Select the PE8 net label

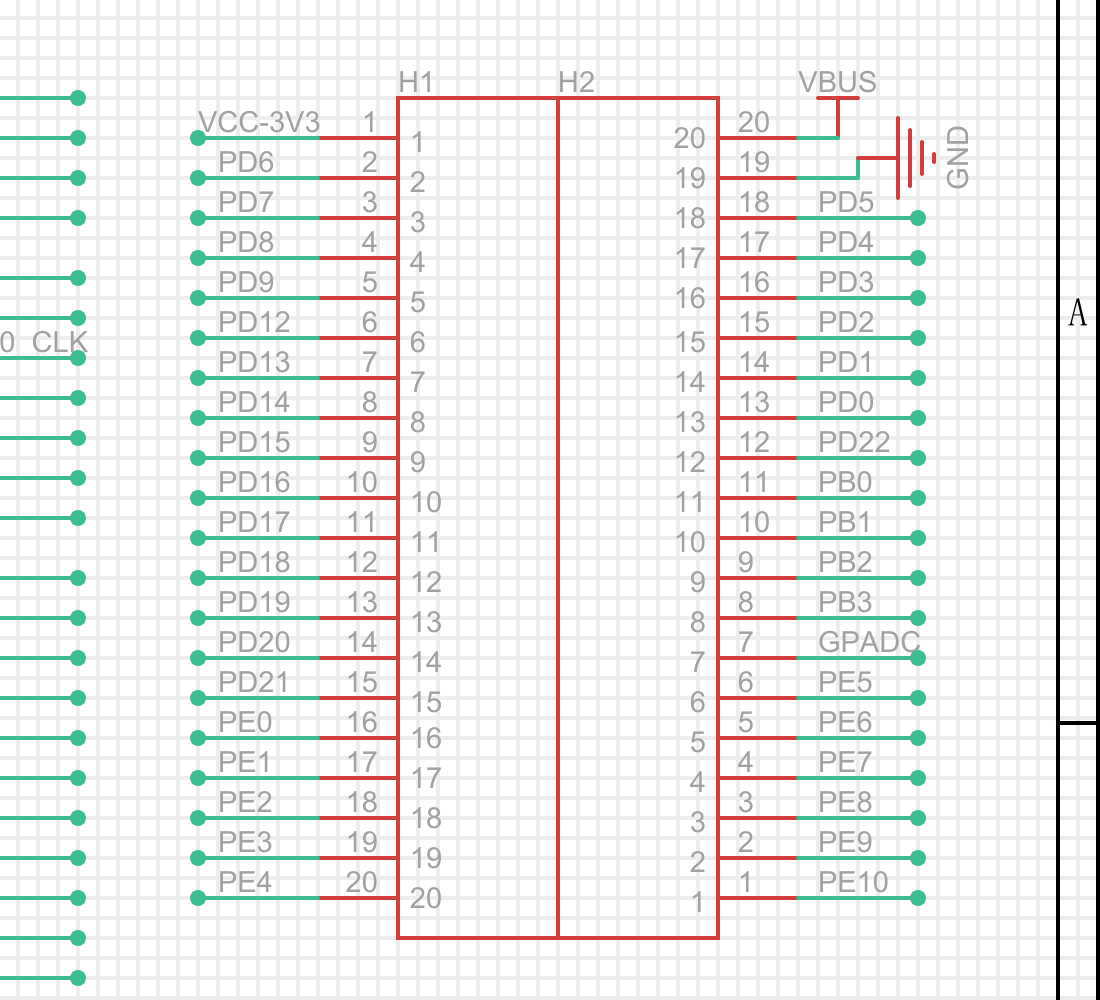tap(845, 802)
